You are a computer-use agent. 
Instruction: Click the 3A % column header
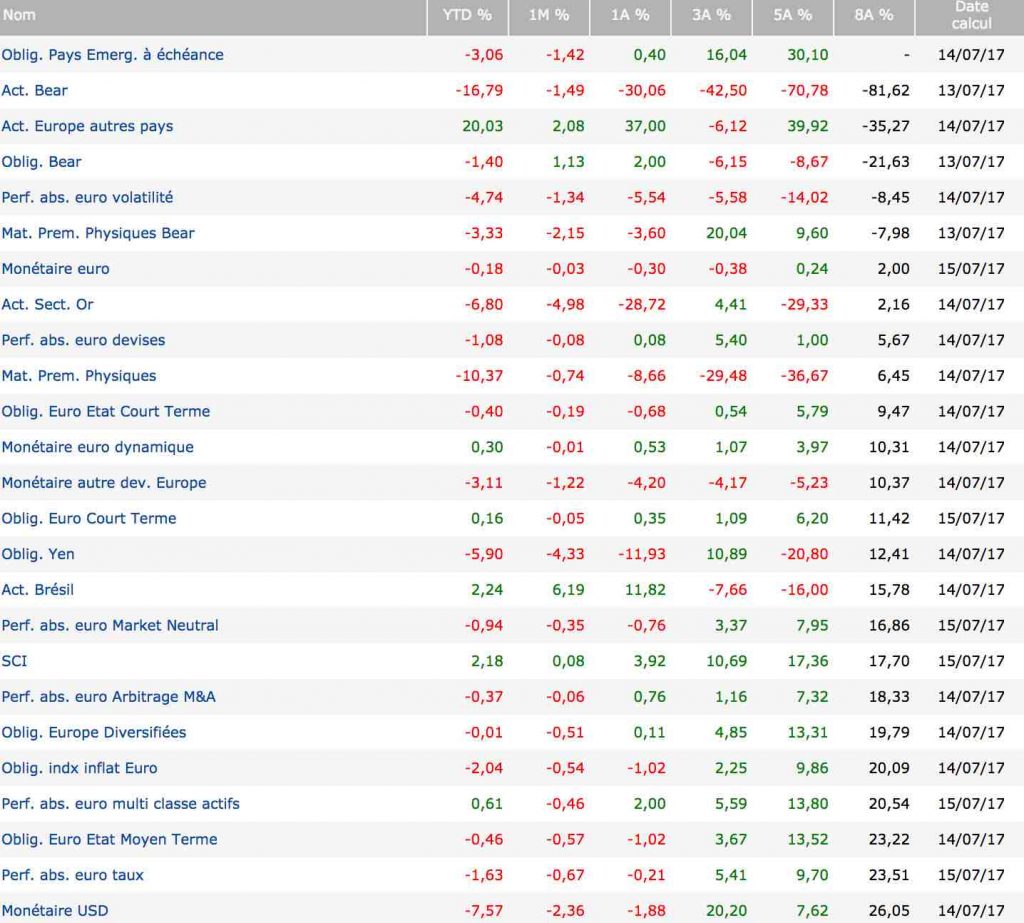pos(710,15)
